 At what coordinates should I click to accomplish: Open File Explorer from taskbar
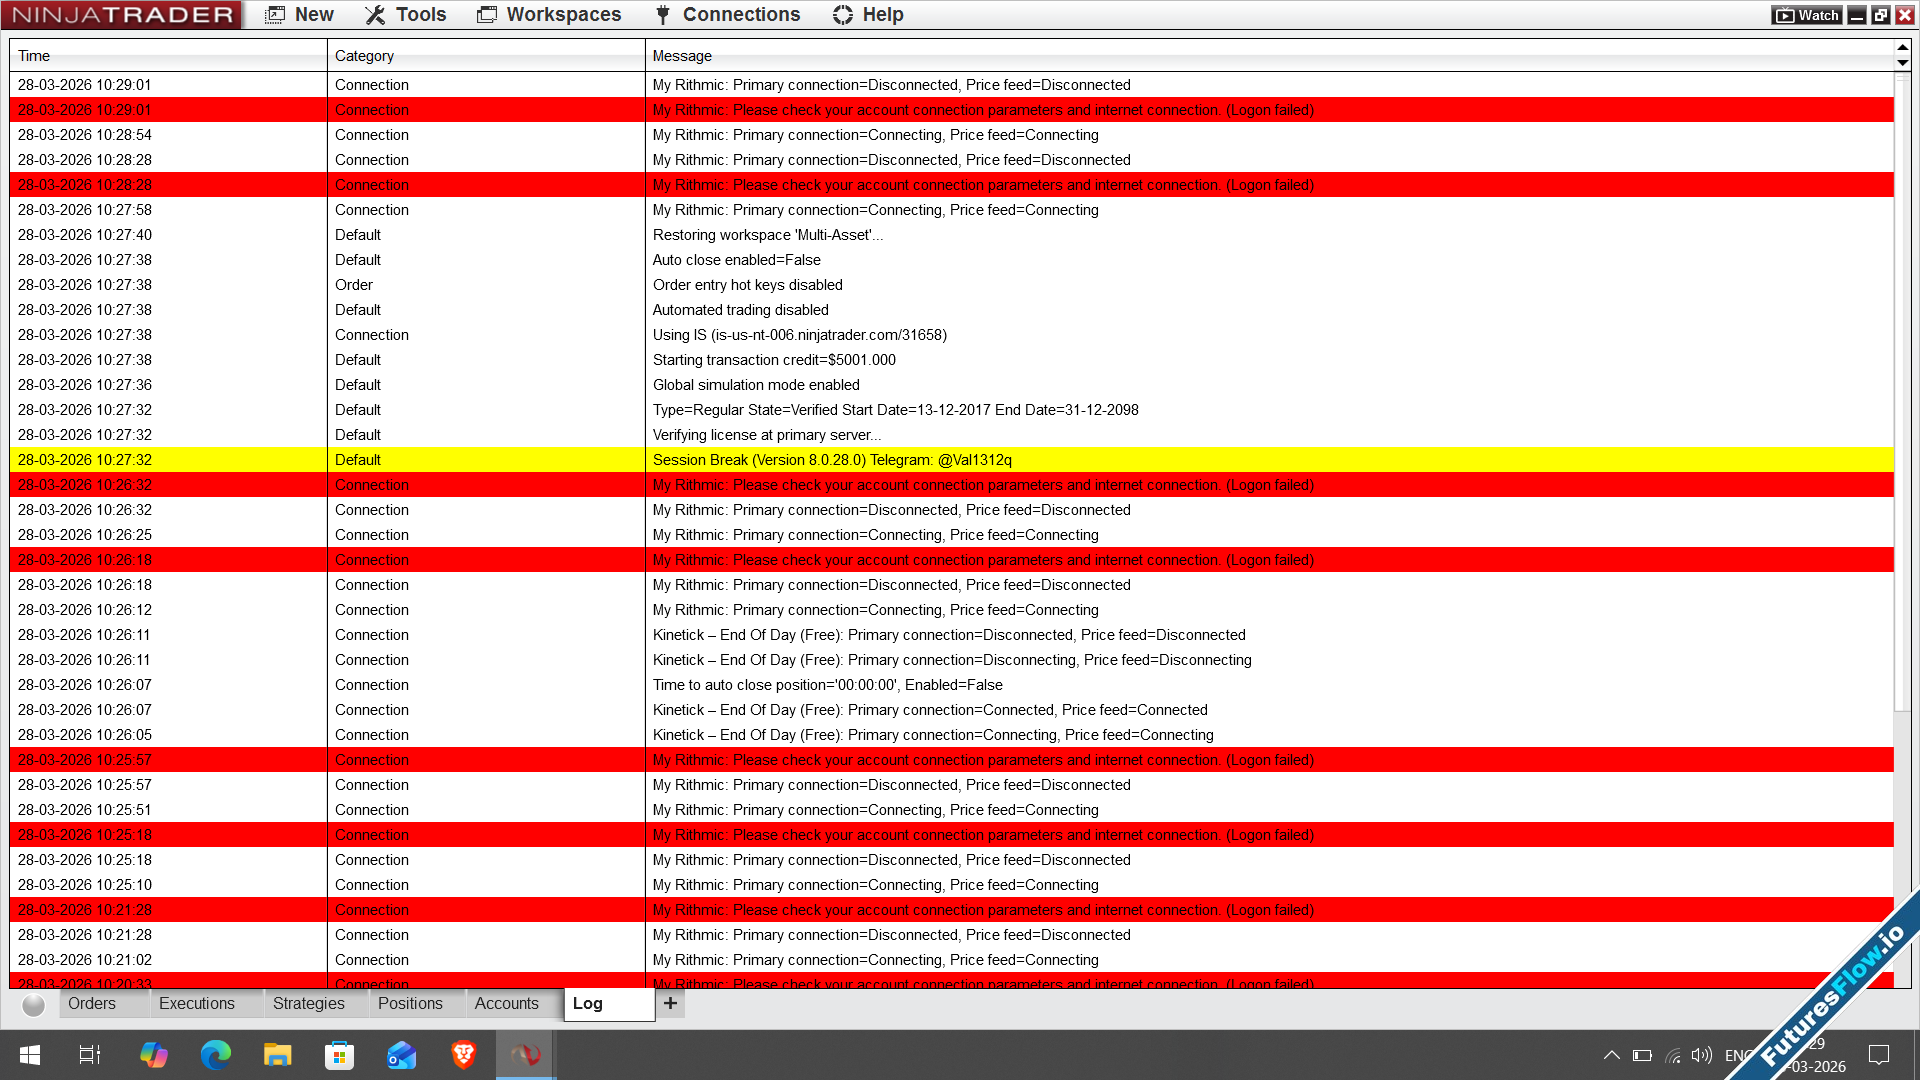277,1055
